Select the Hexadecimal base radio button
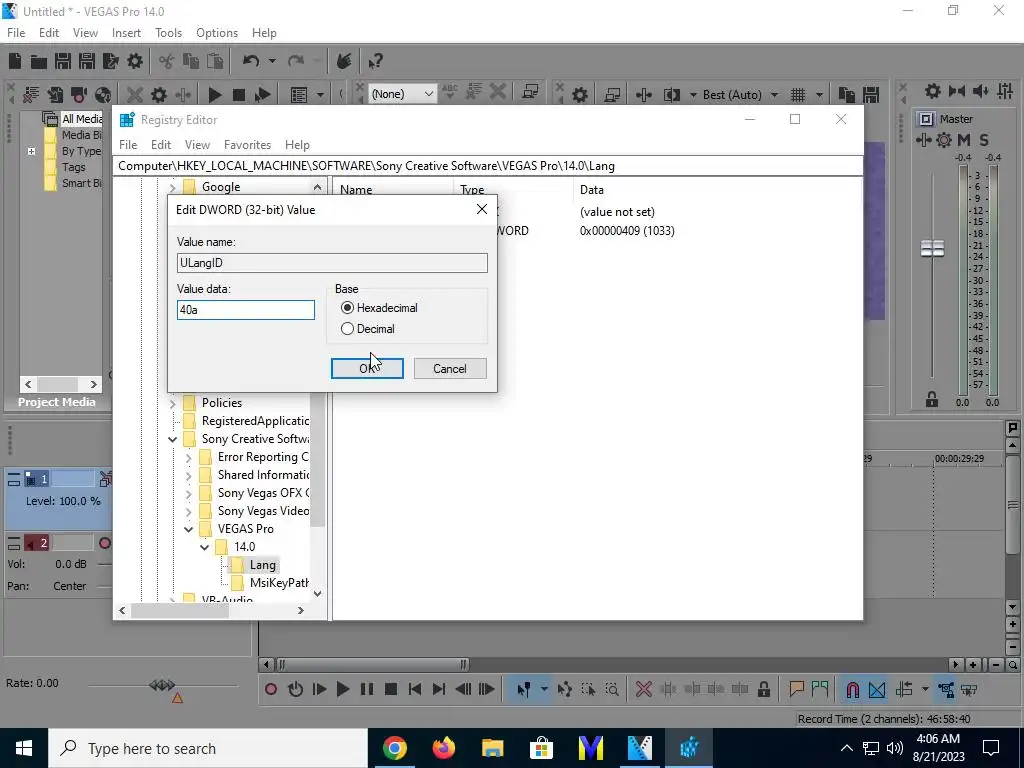Image resolution: width=1024 pixels, height=768 pixels. pos(347,308)
